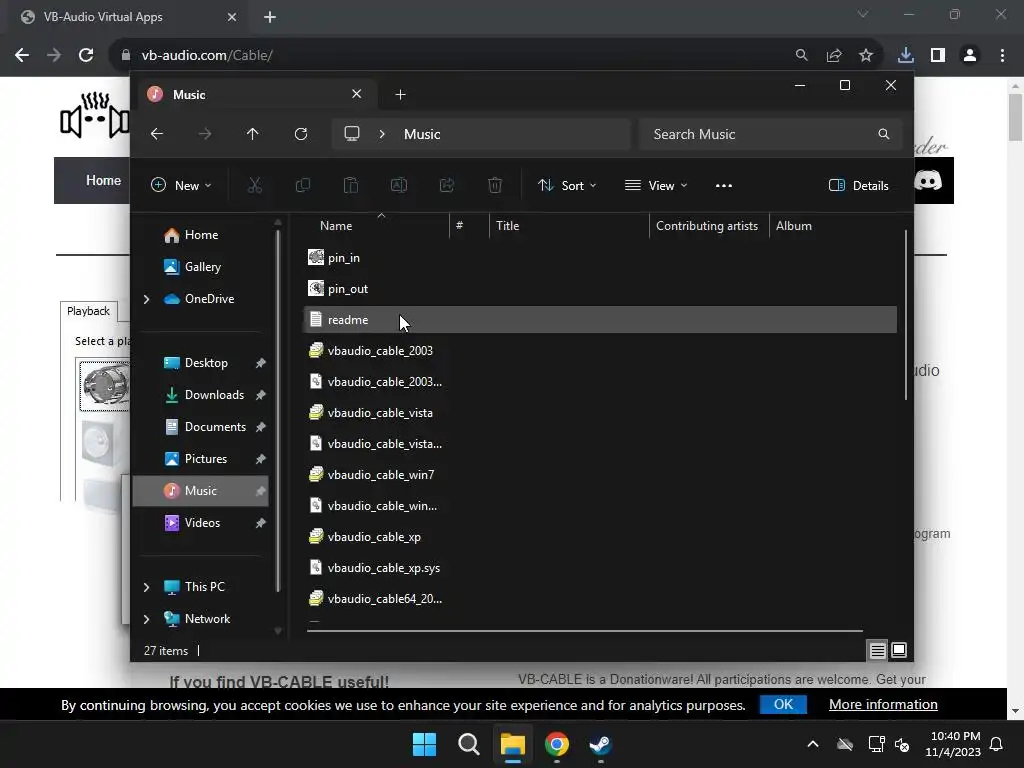Open the See more ellipsis menu
The image size is (1024, 768).
tap(724, 185)
